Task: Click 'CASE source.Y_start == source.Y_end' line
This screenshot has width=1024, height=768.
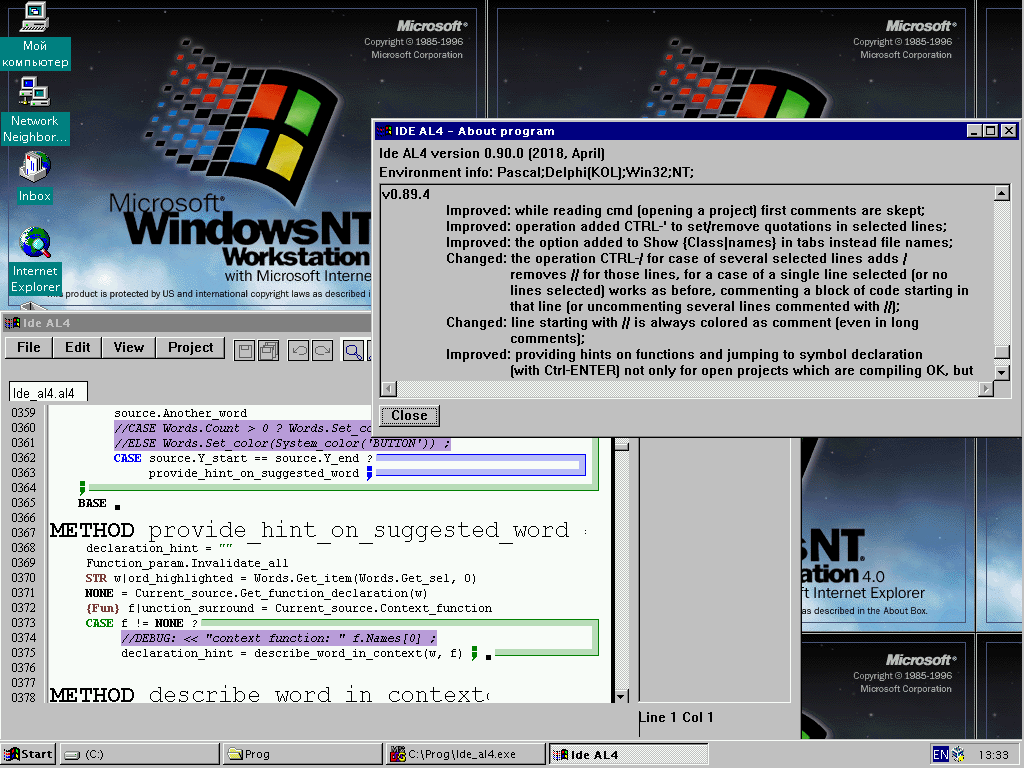Action: click(x=243, y=458)
